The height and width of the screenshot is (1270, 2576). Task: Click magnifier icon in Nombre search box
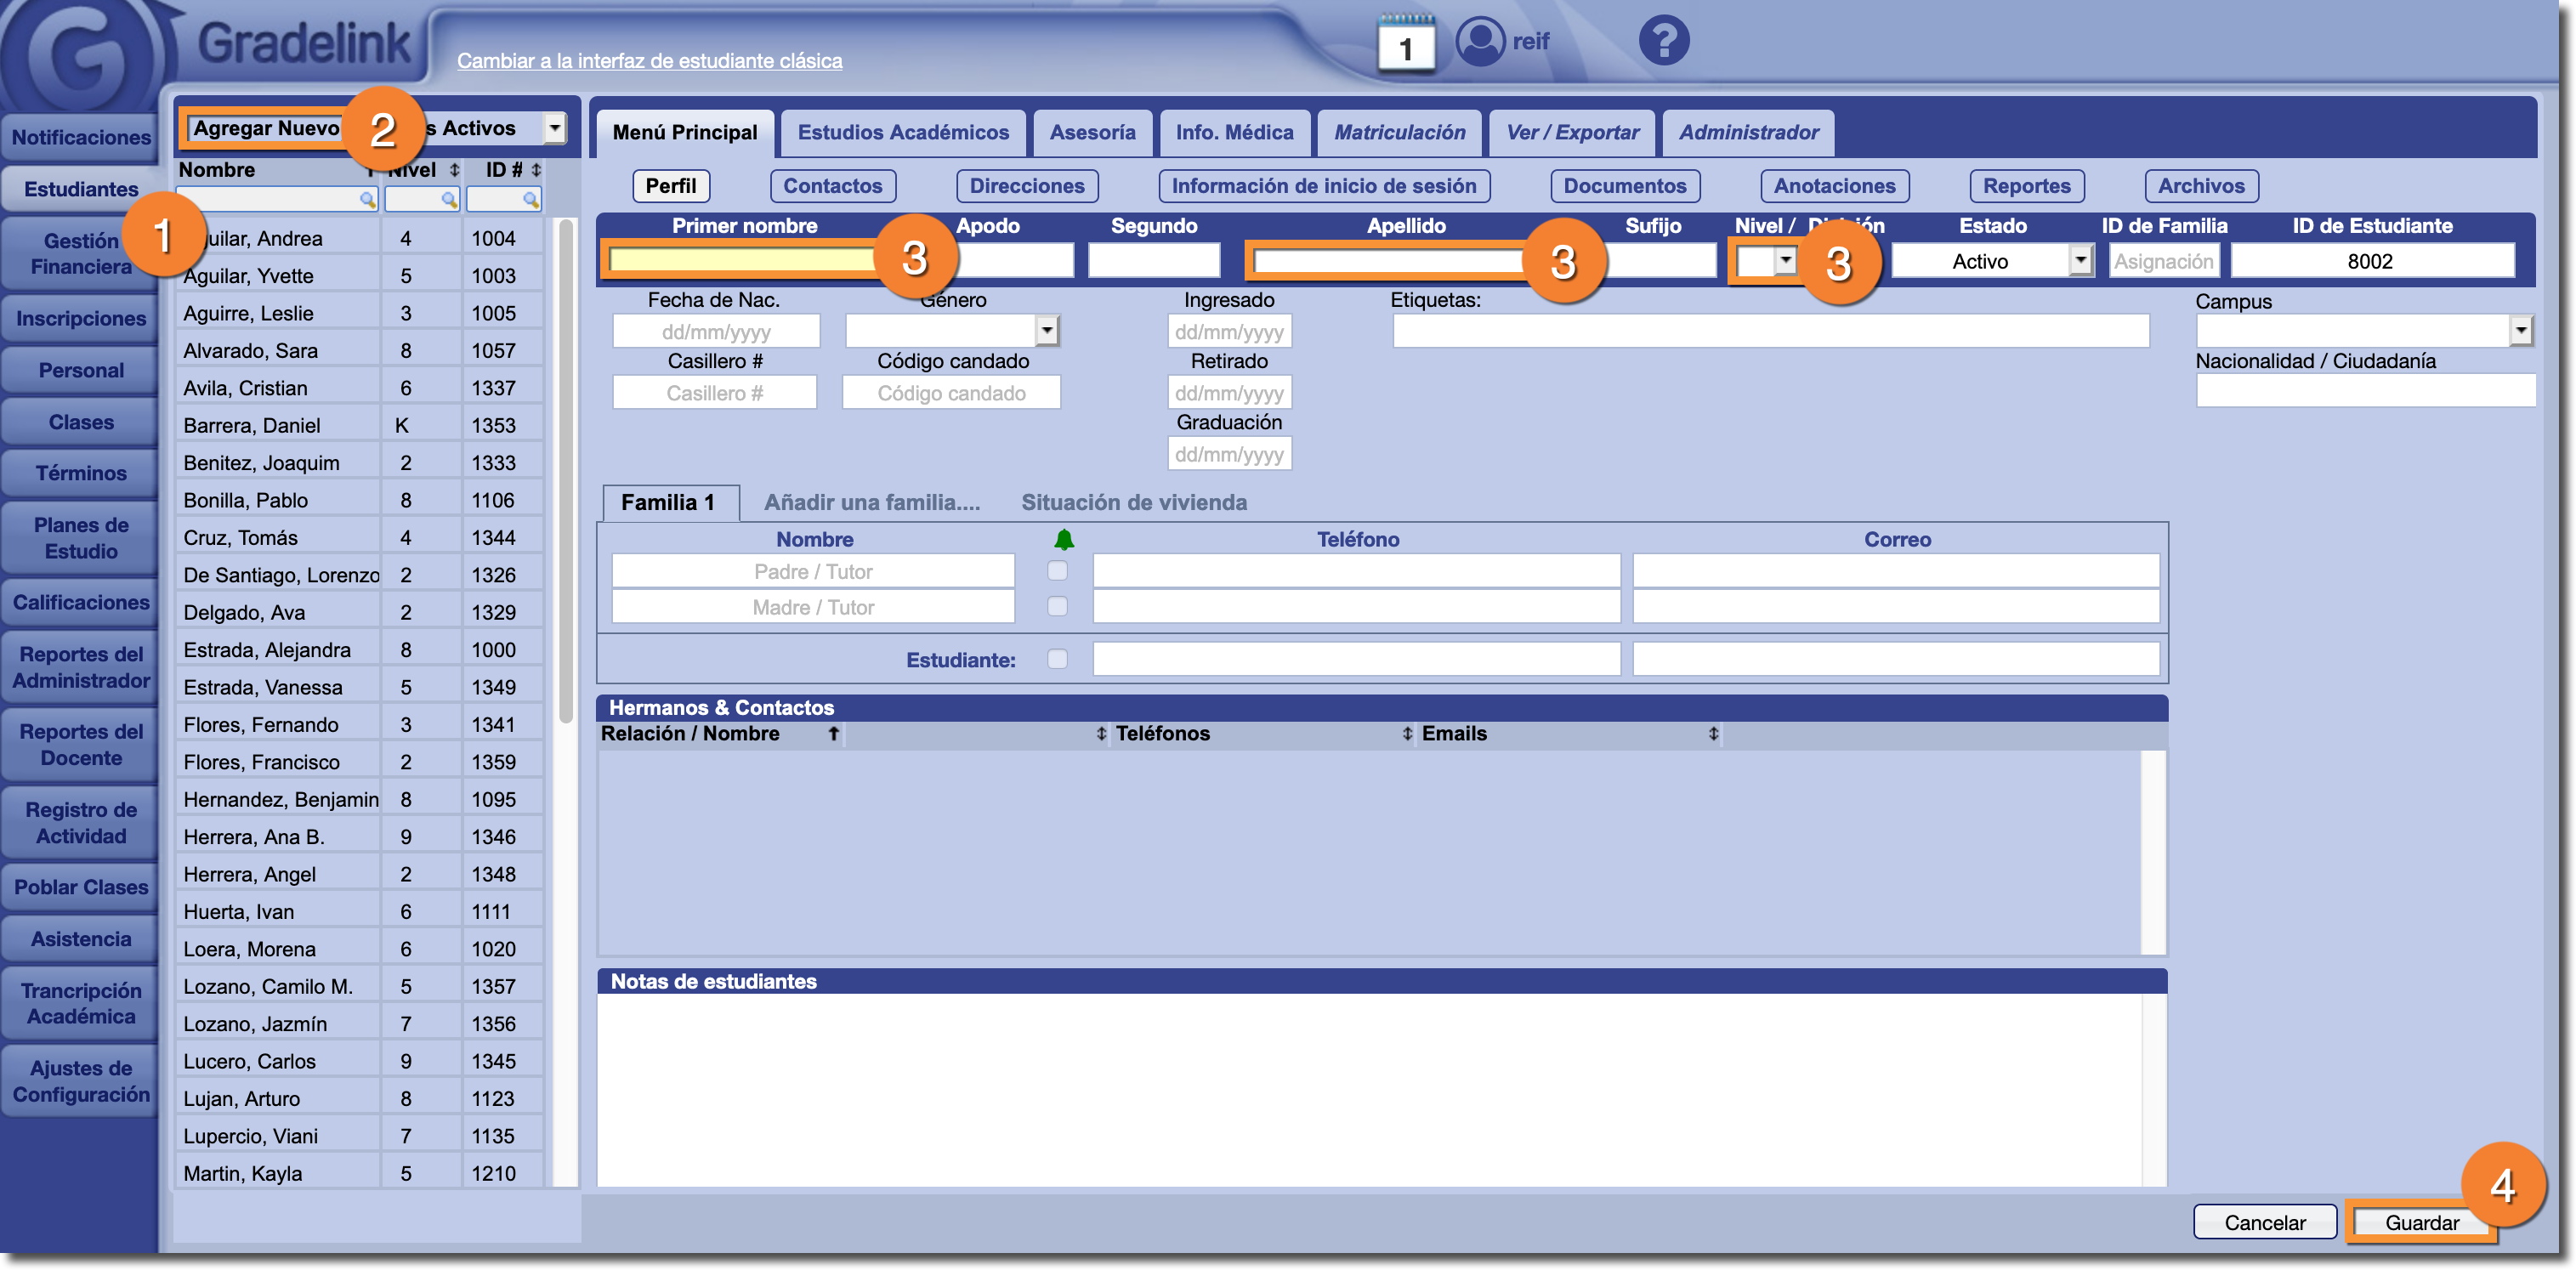click(367, 200)
